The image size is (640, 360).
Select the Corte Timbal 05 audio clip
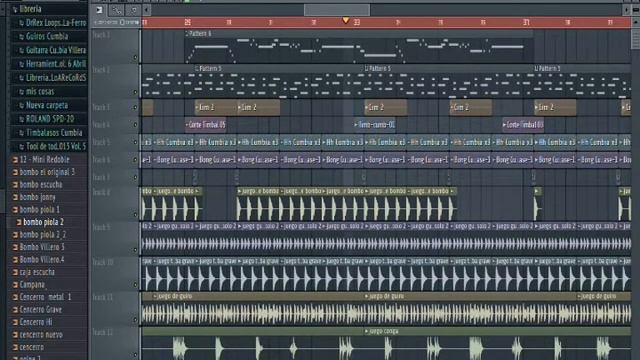tap(205, 124)
